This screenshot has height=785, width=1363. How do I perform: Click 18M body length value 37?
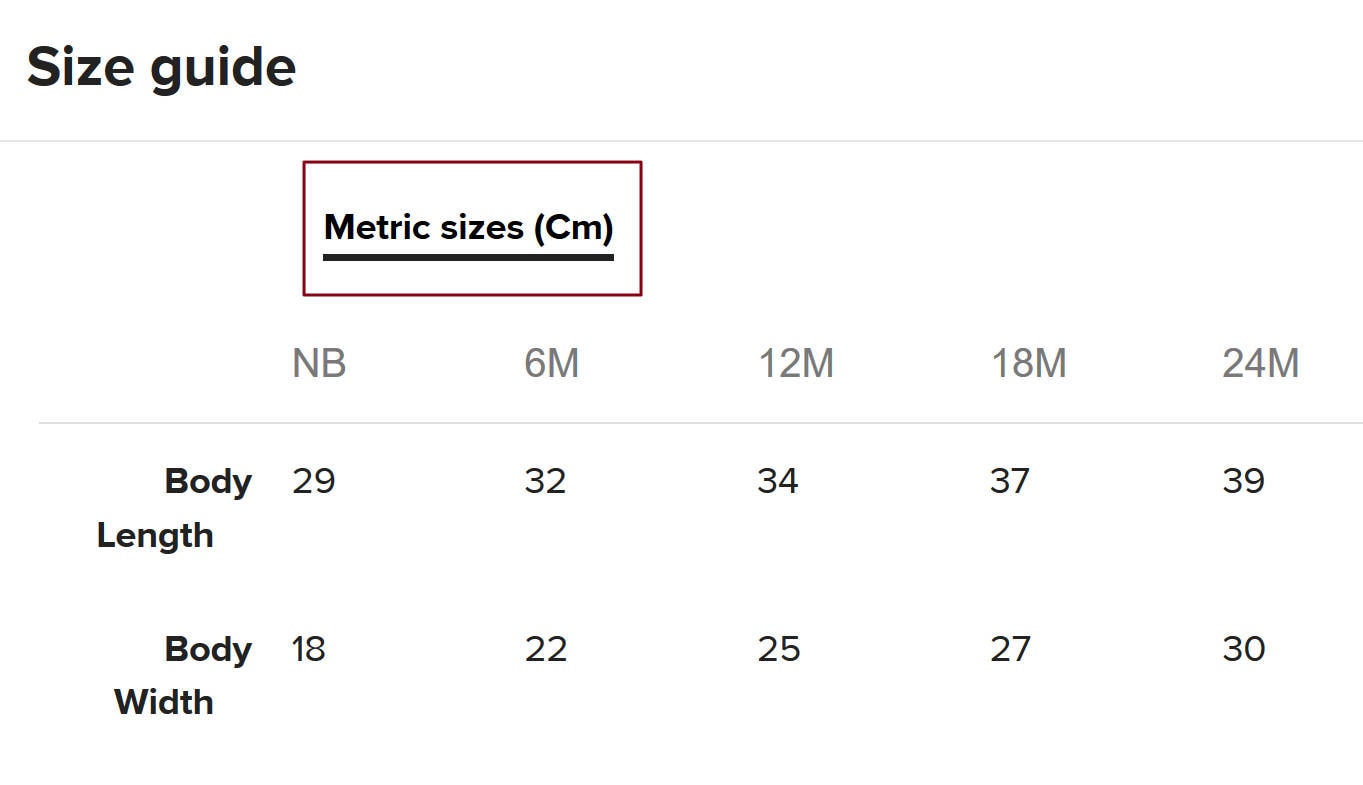point(1010,481)
